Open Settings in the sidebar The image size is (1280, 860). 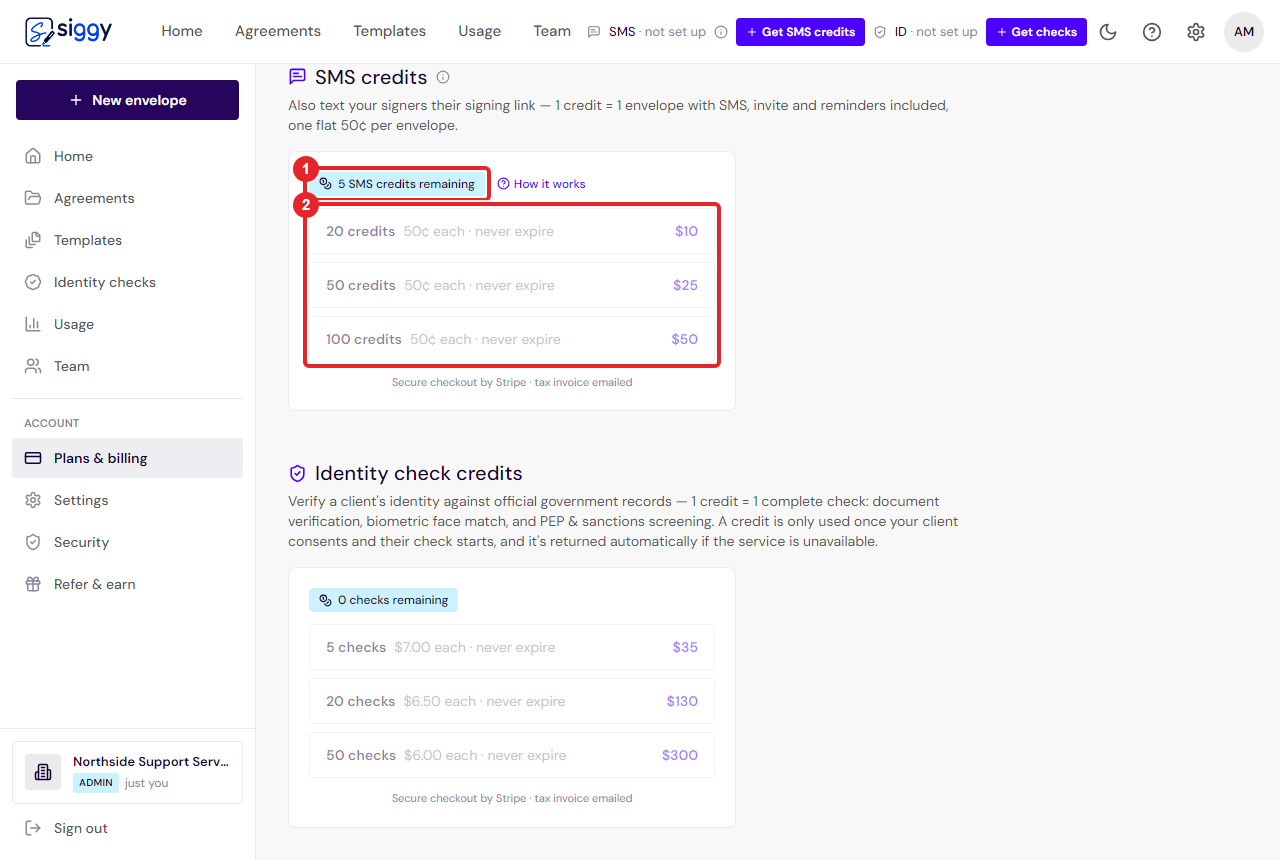pos(127,500)
